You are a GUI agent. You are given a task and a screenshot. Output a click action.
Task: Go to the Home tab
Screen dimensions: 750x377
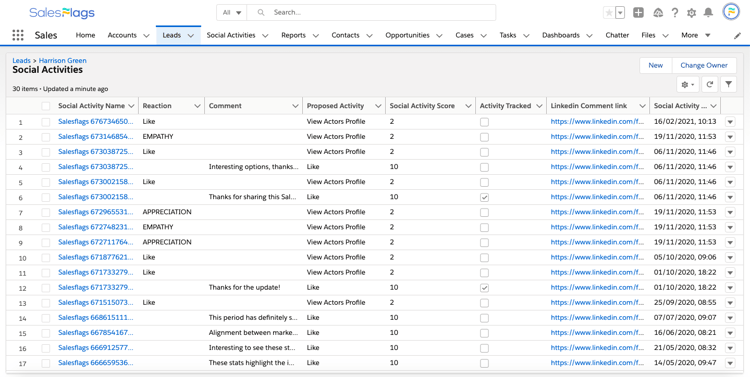(x=85, y=35)
